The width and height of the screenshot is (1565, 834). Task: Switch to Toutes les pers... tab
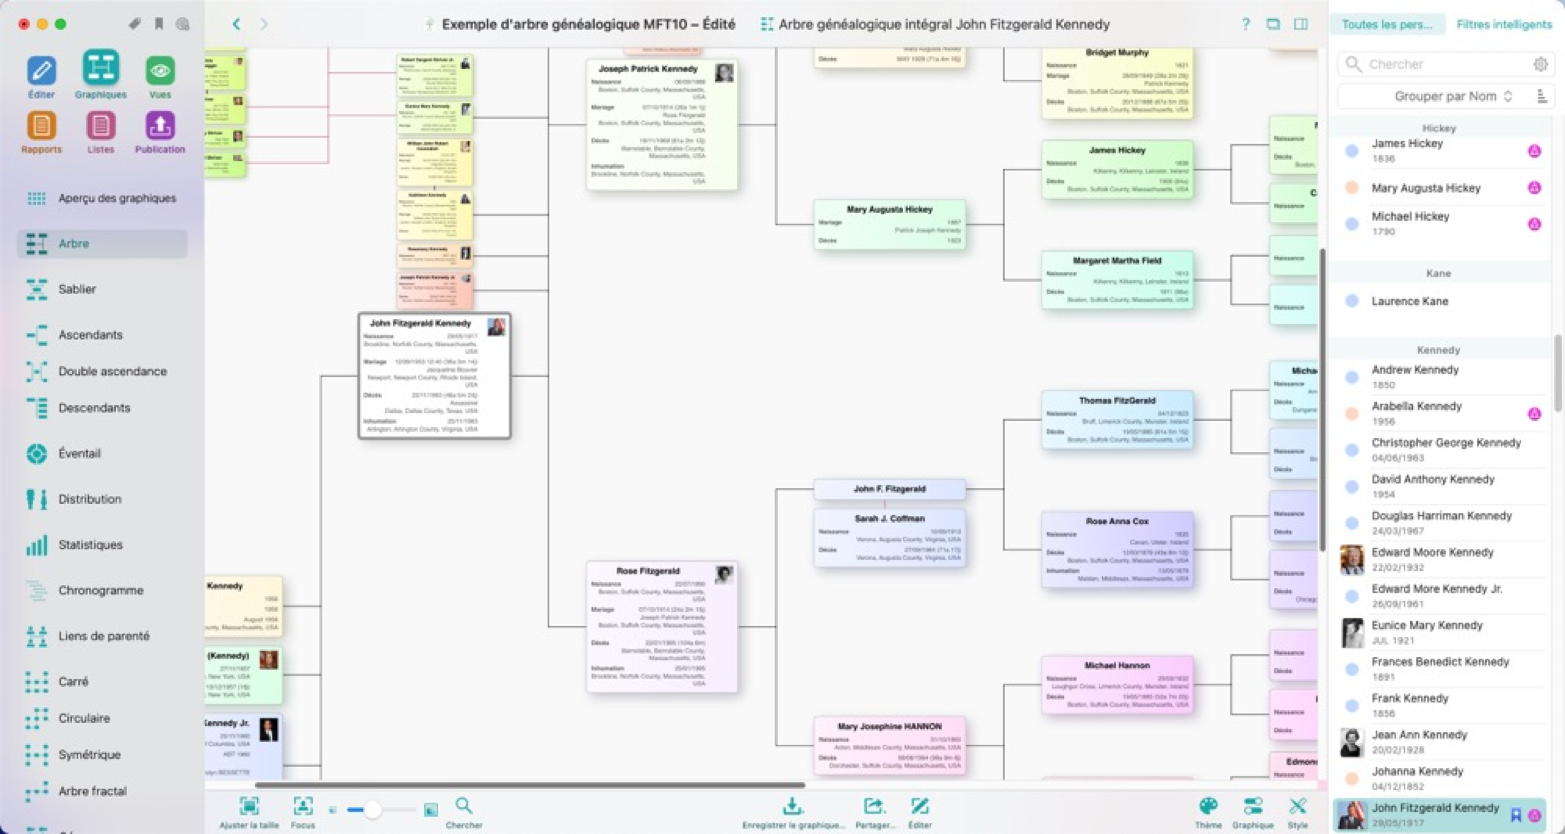pos(1386,24)
